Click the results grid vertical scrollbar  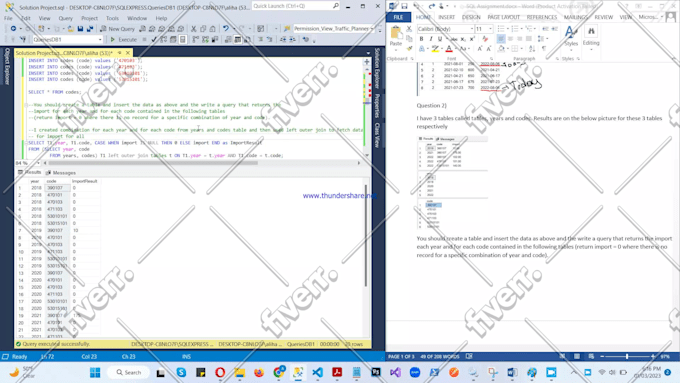[366, 235]
